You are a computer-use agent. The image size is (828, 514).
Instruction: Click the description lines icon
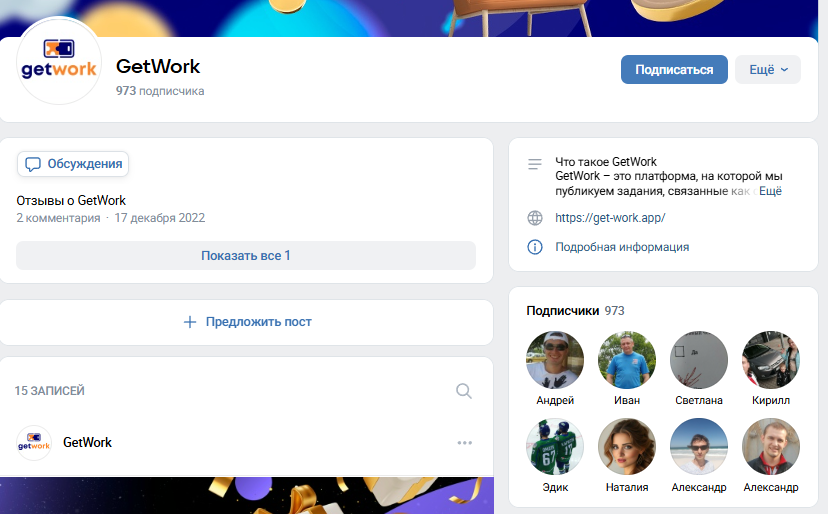click(x=535, y=164)
